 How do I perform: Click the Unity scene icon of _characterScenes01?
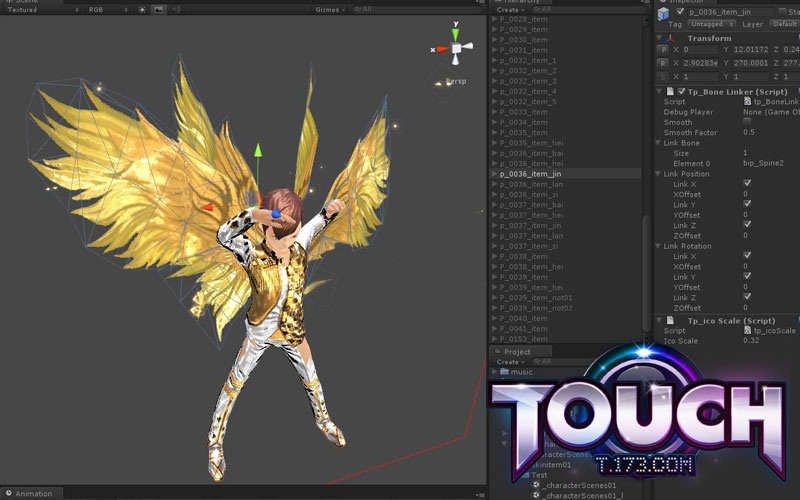click(x=536, y=485)
